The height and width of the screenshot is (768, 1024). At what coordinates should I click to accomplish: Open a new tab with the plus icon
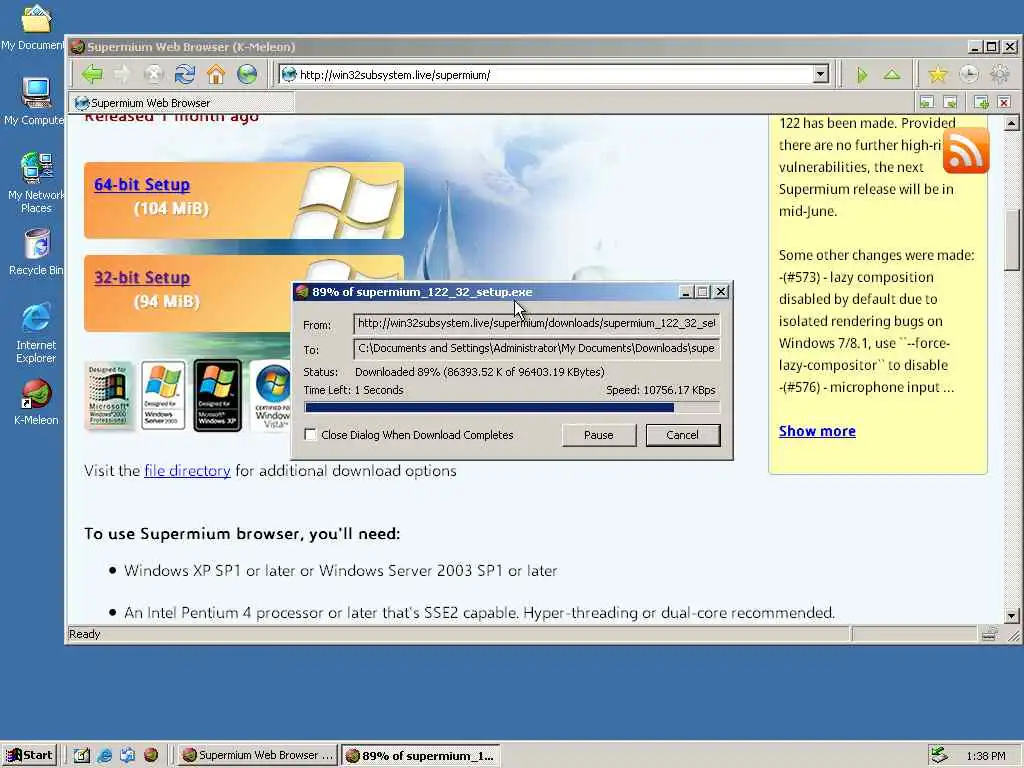981,103
